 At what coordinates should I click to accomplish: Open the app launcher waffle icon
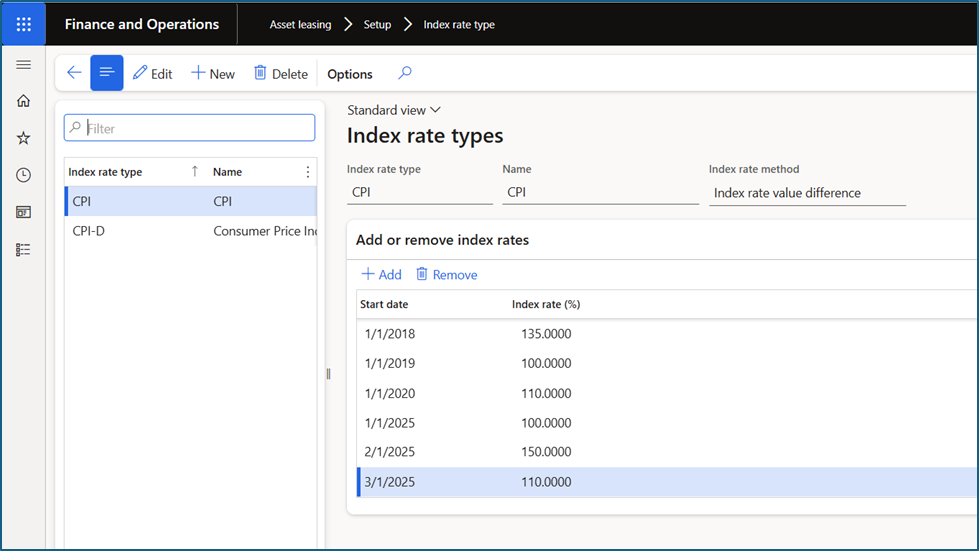click(24, 24)
